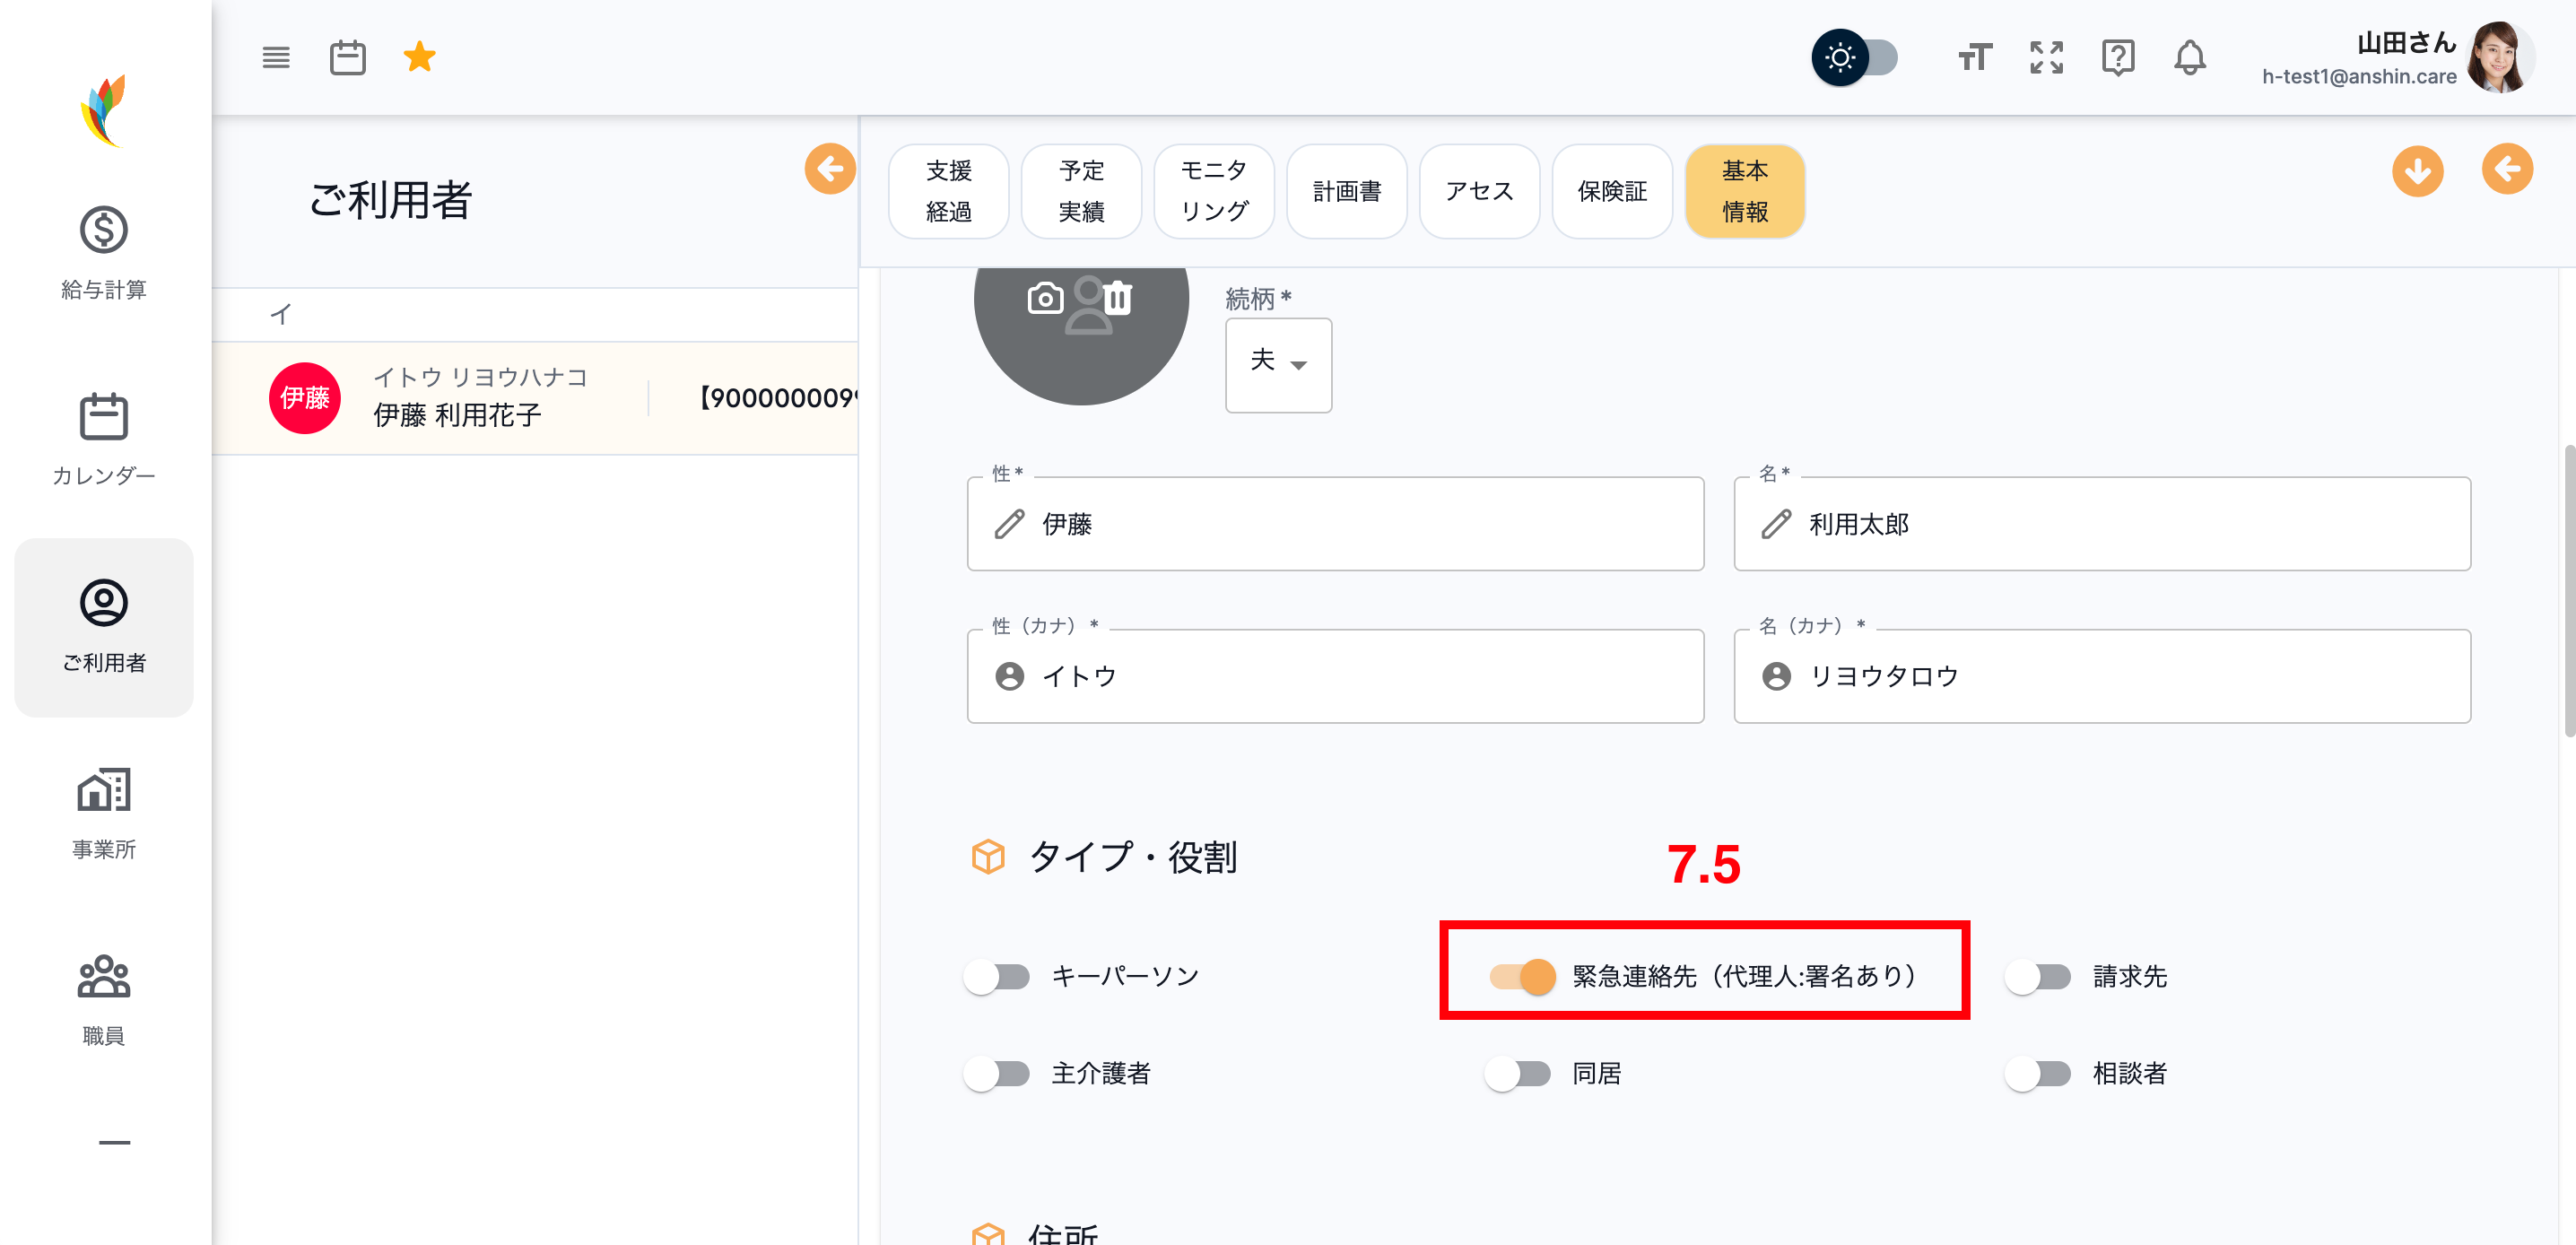Screen dimensions: 2576x1245
Task: Open the 保険証 tab
Action: [1612, 191]
